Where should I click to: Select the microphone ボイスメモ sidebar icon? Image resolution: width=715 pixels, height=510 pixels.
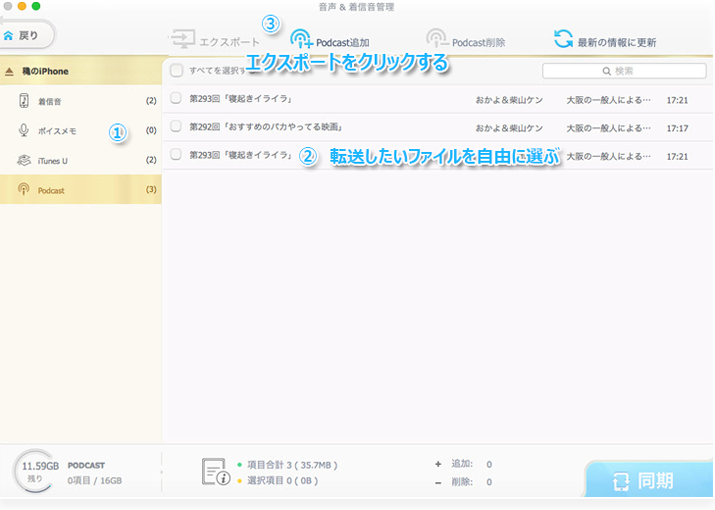24,131
